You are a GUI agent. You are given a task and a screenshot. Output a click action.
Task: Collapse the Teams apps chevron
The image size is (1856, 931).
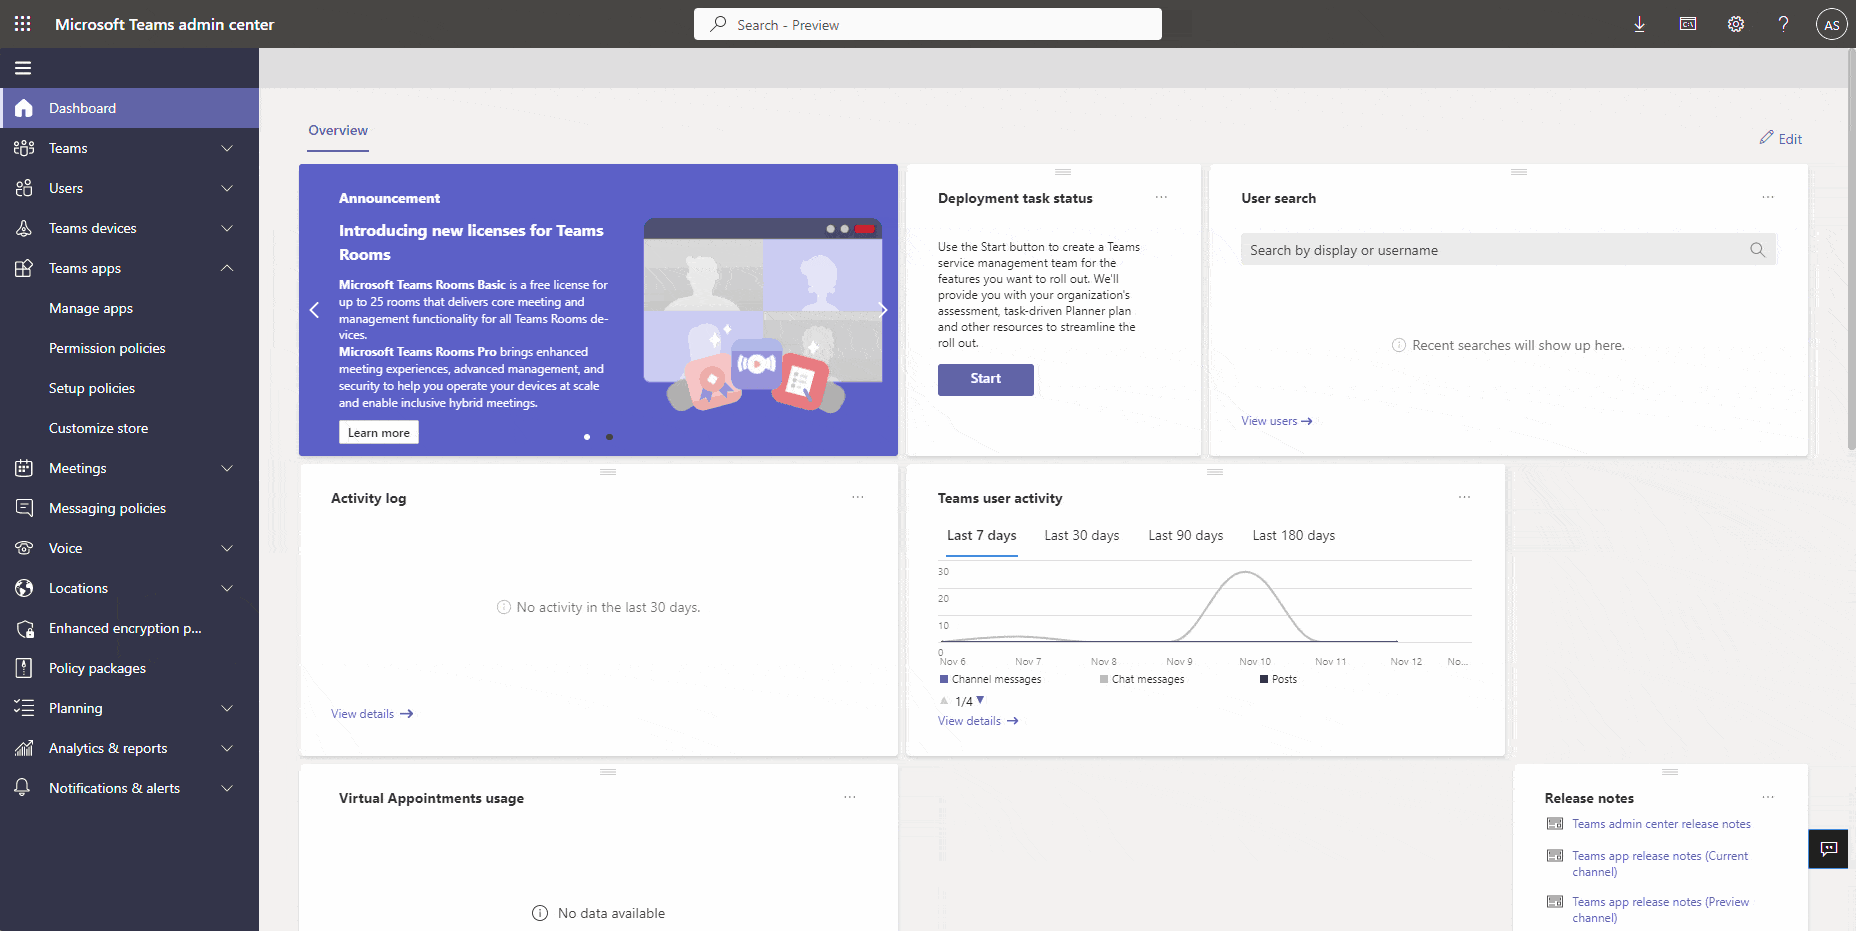click(227, 268)
